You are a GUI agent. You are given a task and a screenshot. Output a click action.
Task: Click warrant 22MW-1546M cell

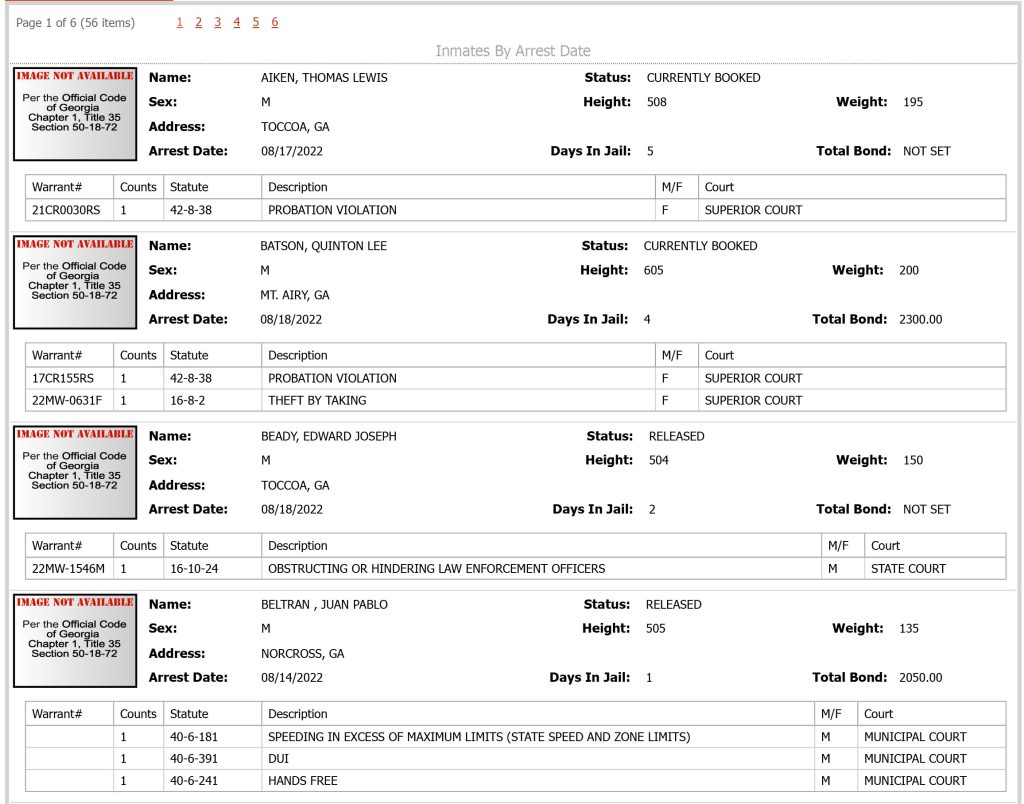(x=69, y=569)
